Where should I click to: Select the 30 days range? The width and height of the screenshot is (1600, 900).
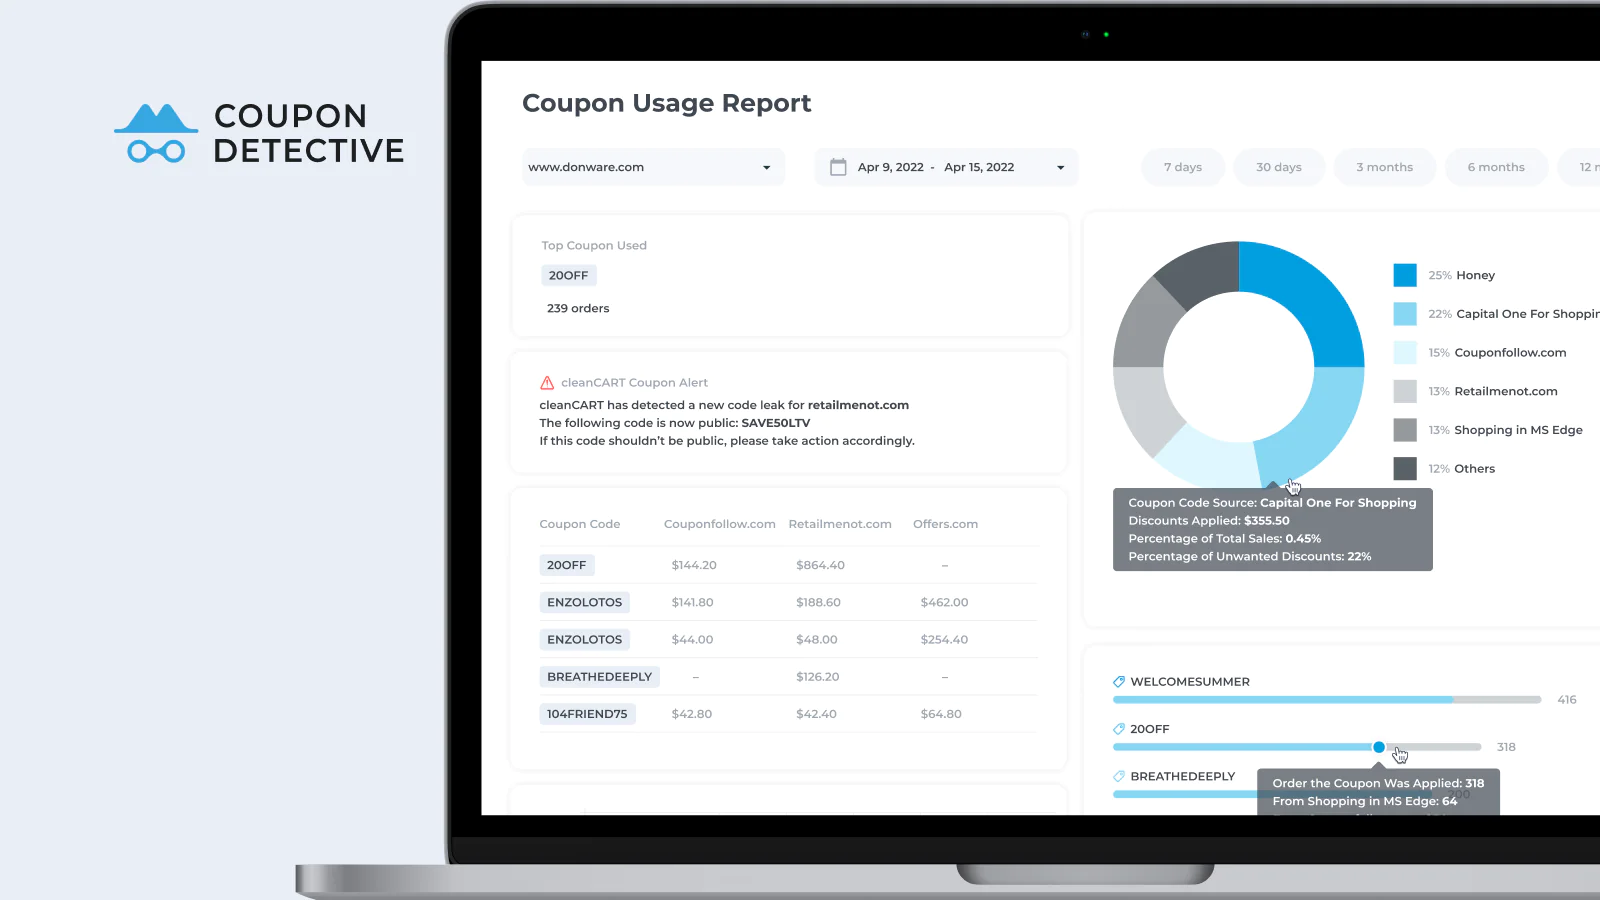1279,167
